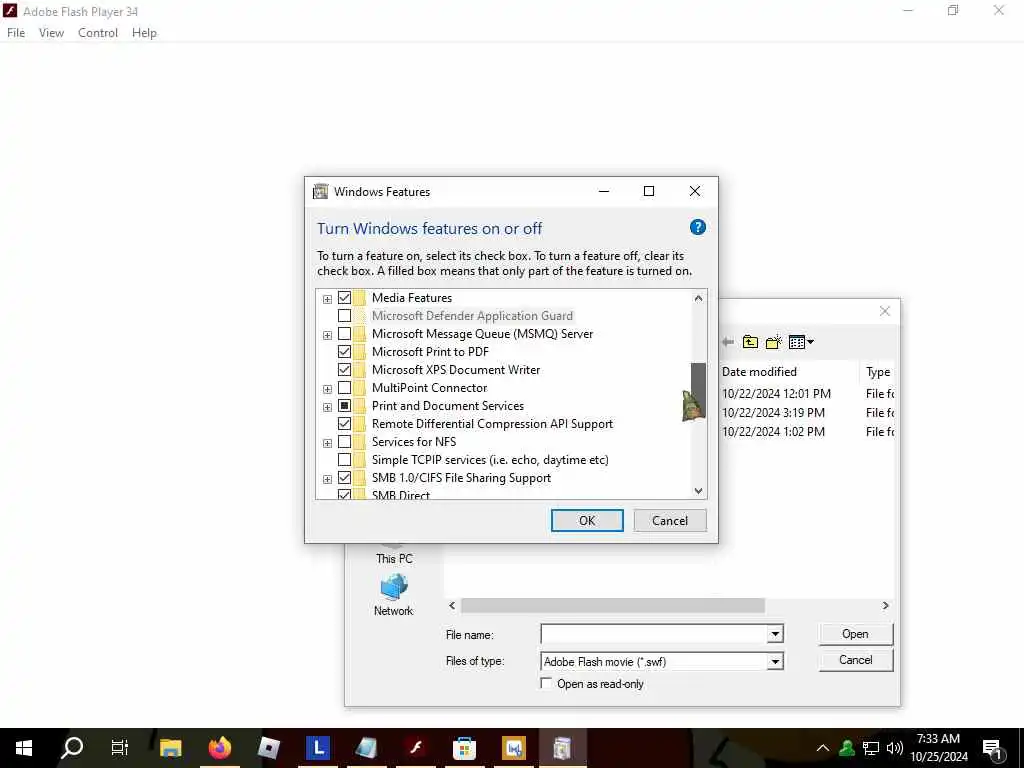Open Microsoft Store from the taskbar
This screenshot has height=768, width=1024.
(464, 748)
